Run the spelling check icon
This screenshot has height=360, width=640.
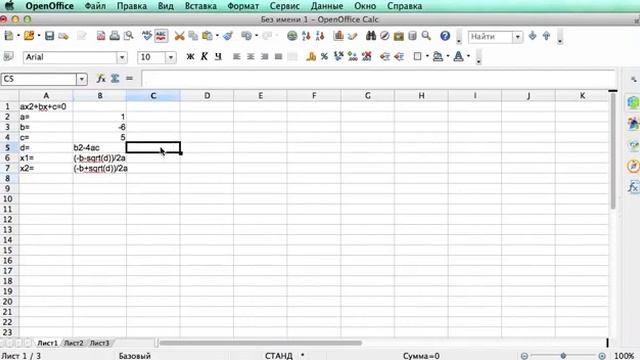pyautogui.click(x=147, y=36)
